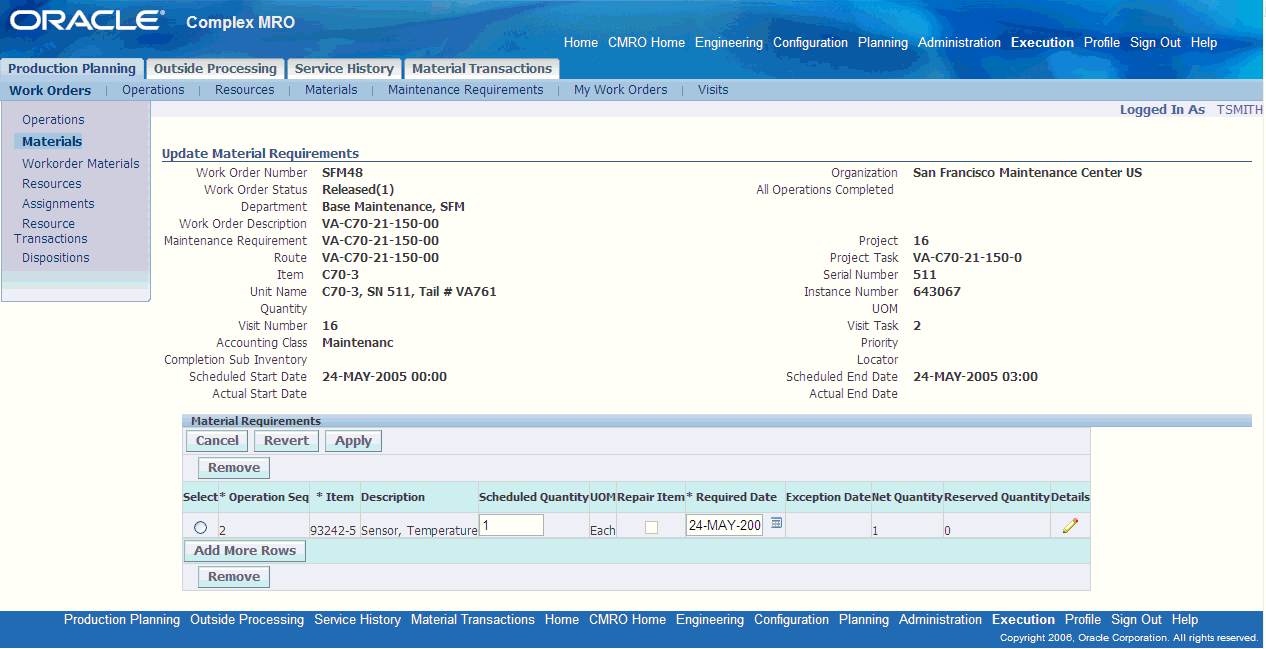Open Dispositions in the side menu
This screenshot has width=1266, height=649.
(56, 258)
